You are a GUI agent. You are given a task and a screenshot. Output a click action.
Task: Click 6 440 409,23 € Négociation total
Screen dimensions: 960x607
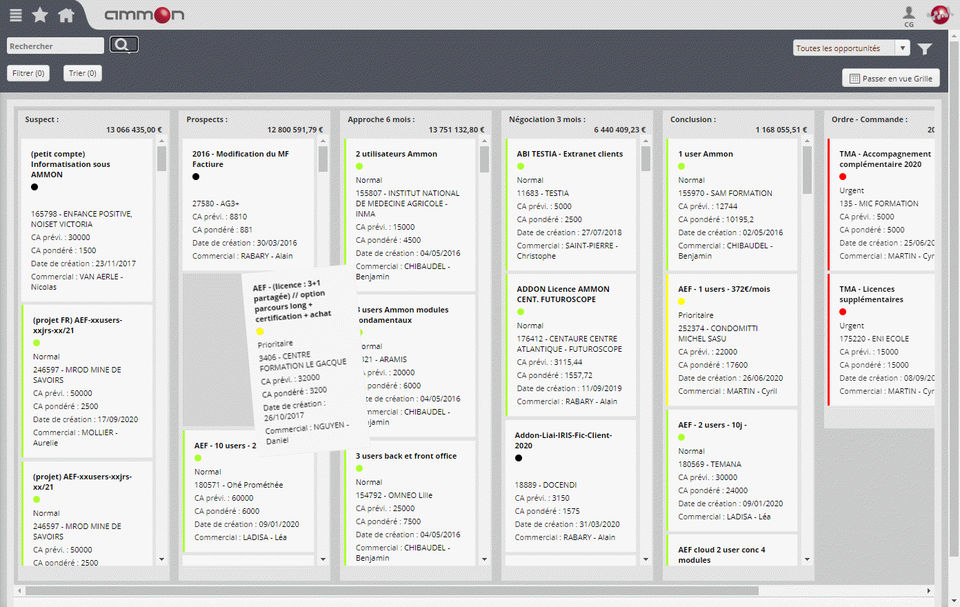click(x=620, y=130)
